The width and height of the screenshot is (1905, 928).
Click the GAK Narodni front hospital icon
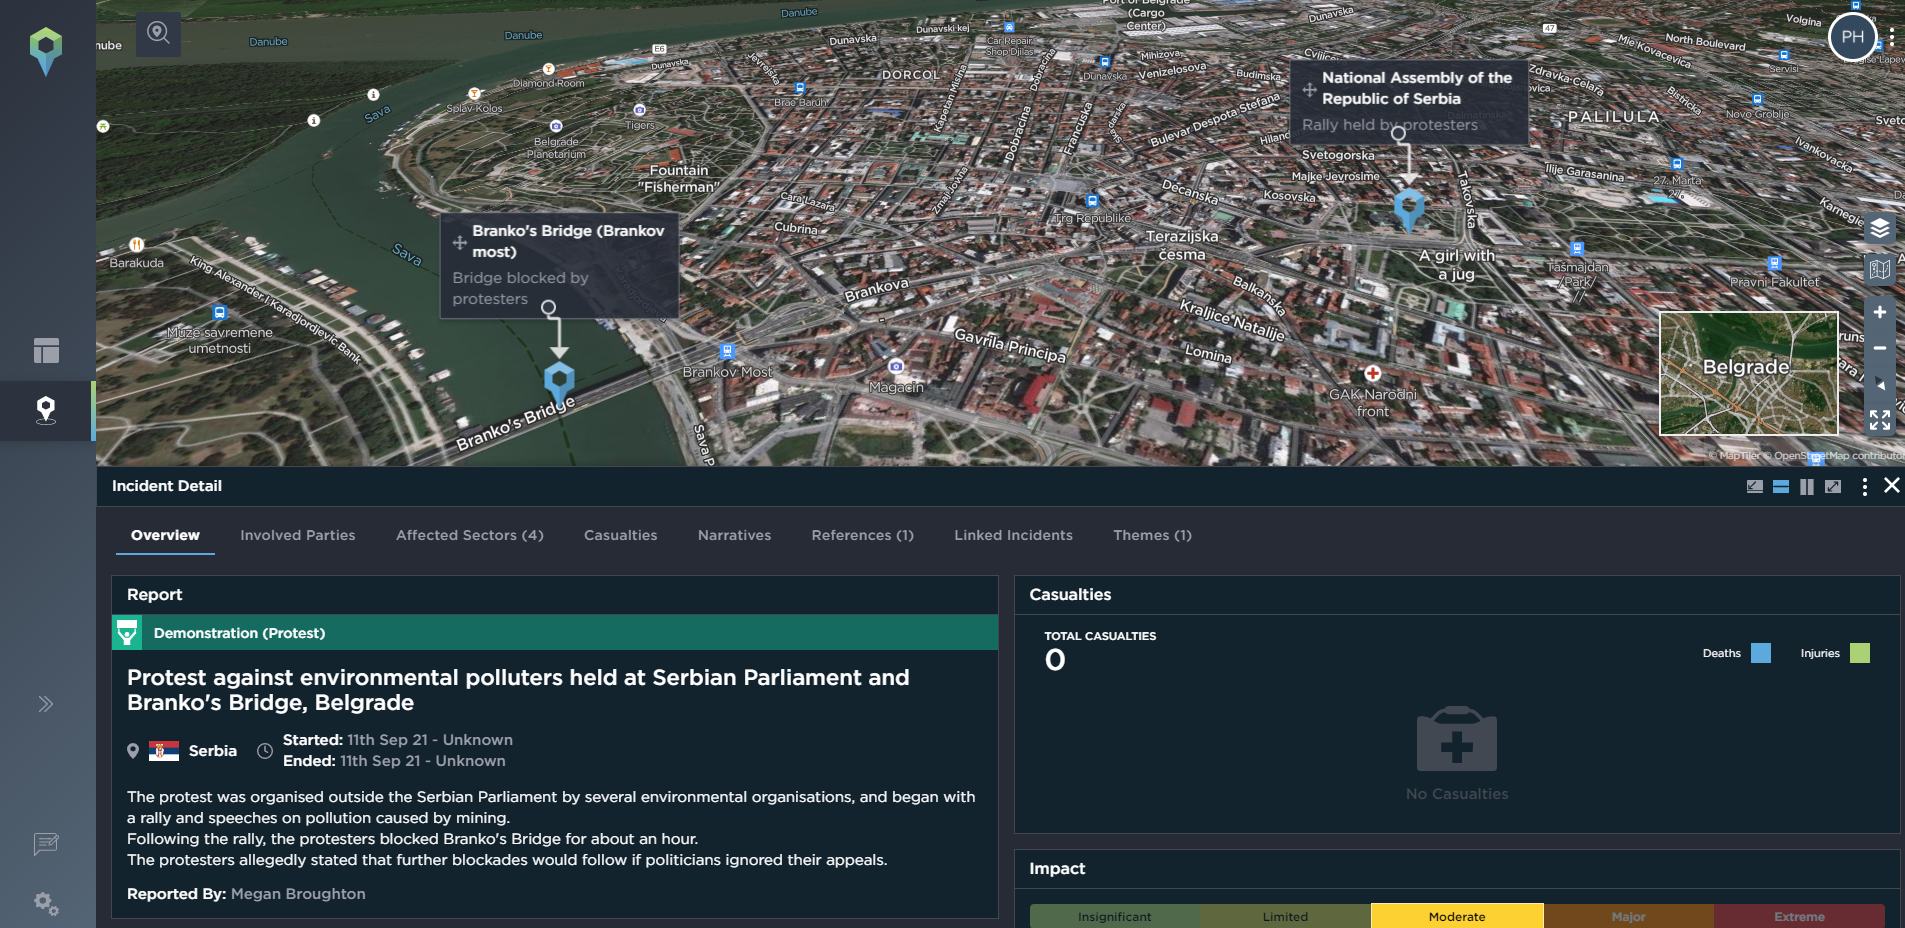pos(1373,373)
